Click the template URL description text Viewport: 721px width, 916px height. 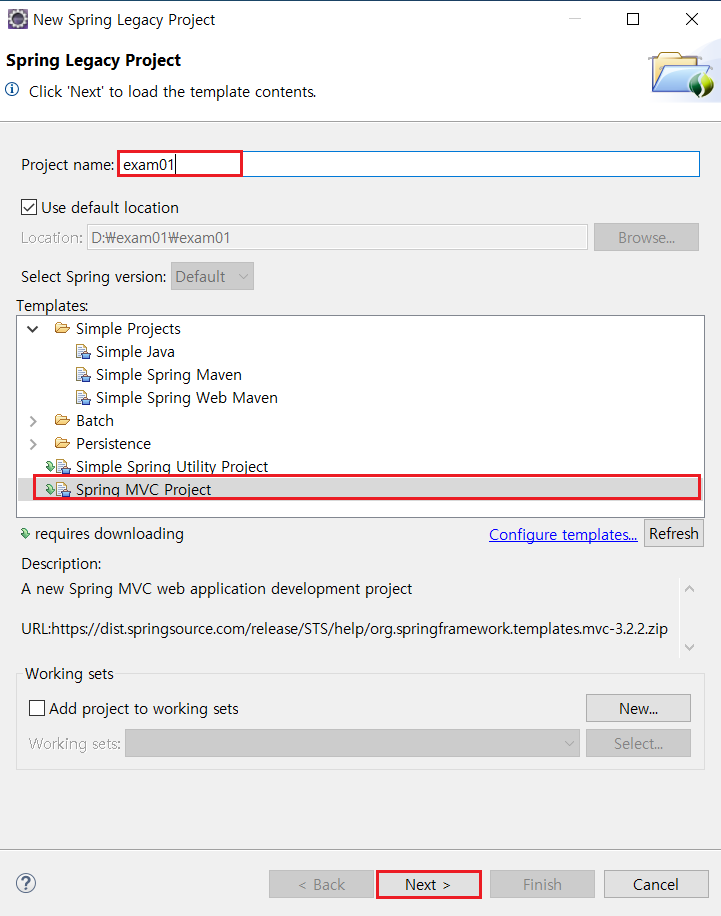point(344,629)
